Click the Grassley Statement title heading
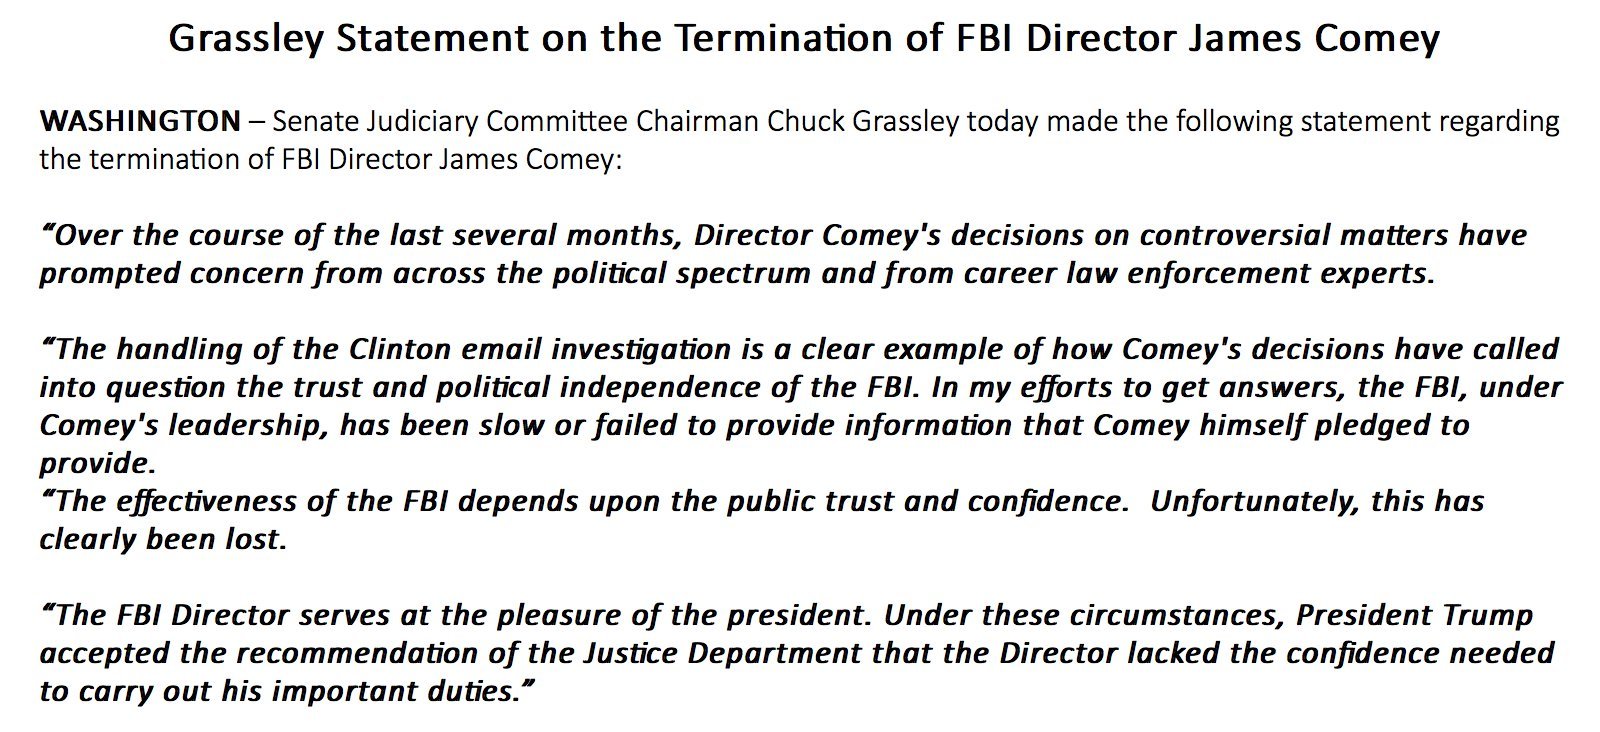Viewport: 1600px width, 732px height. point(804,39)
